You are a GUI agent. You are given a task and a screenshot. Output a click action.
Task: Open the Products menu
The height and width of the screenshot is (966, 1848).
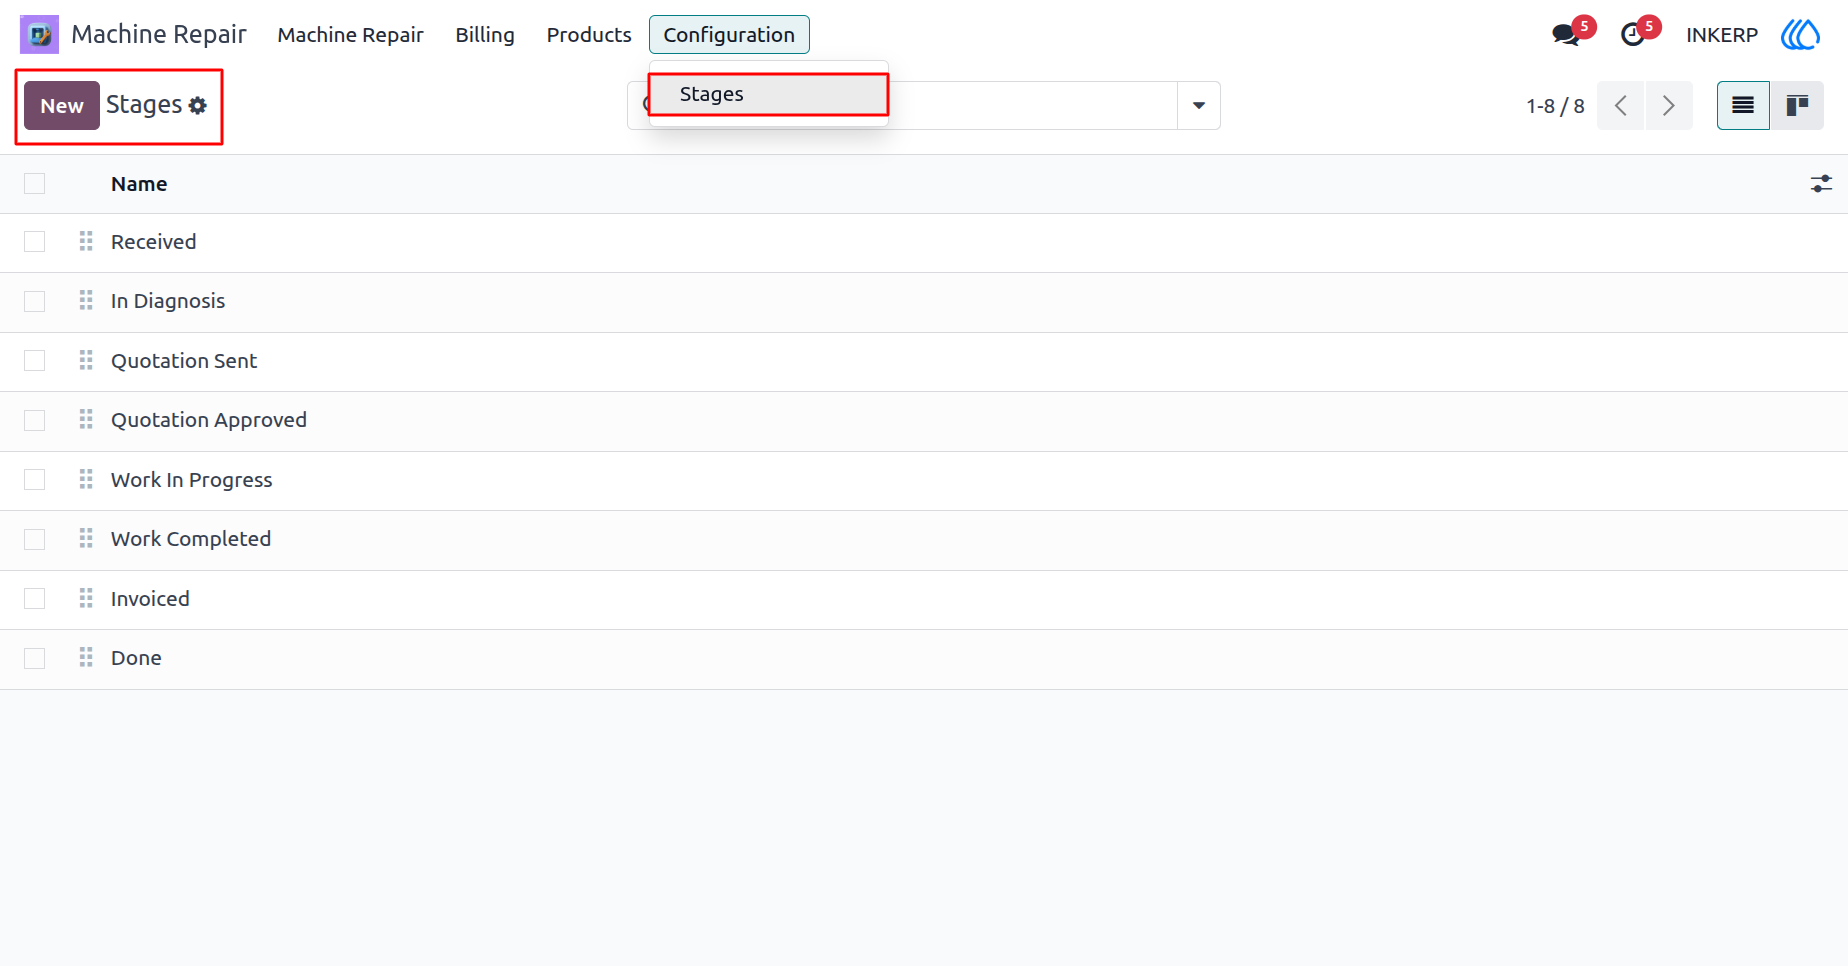(589, 35)
